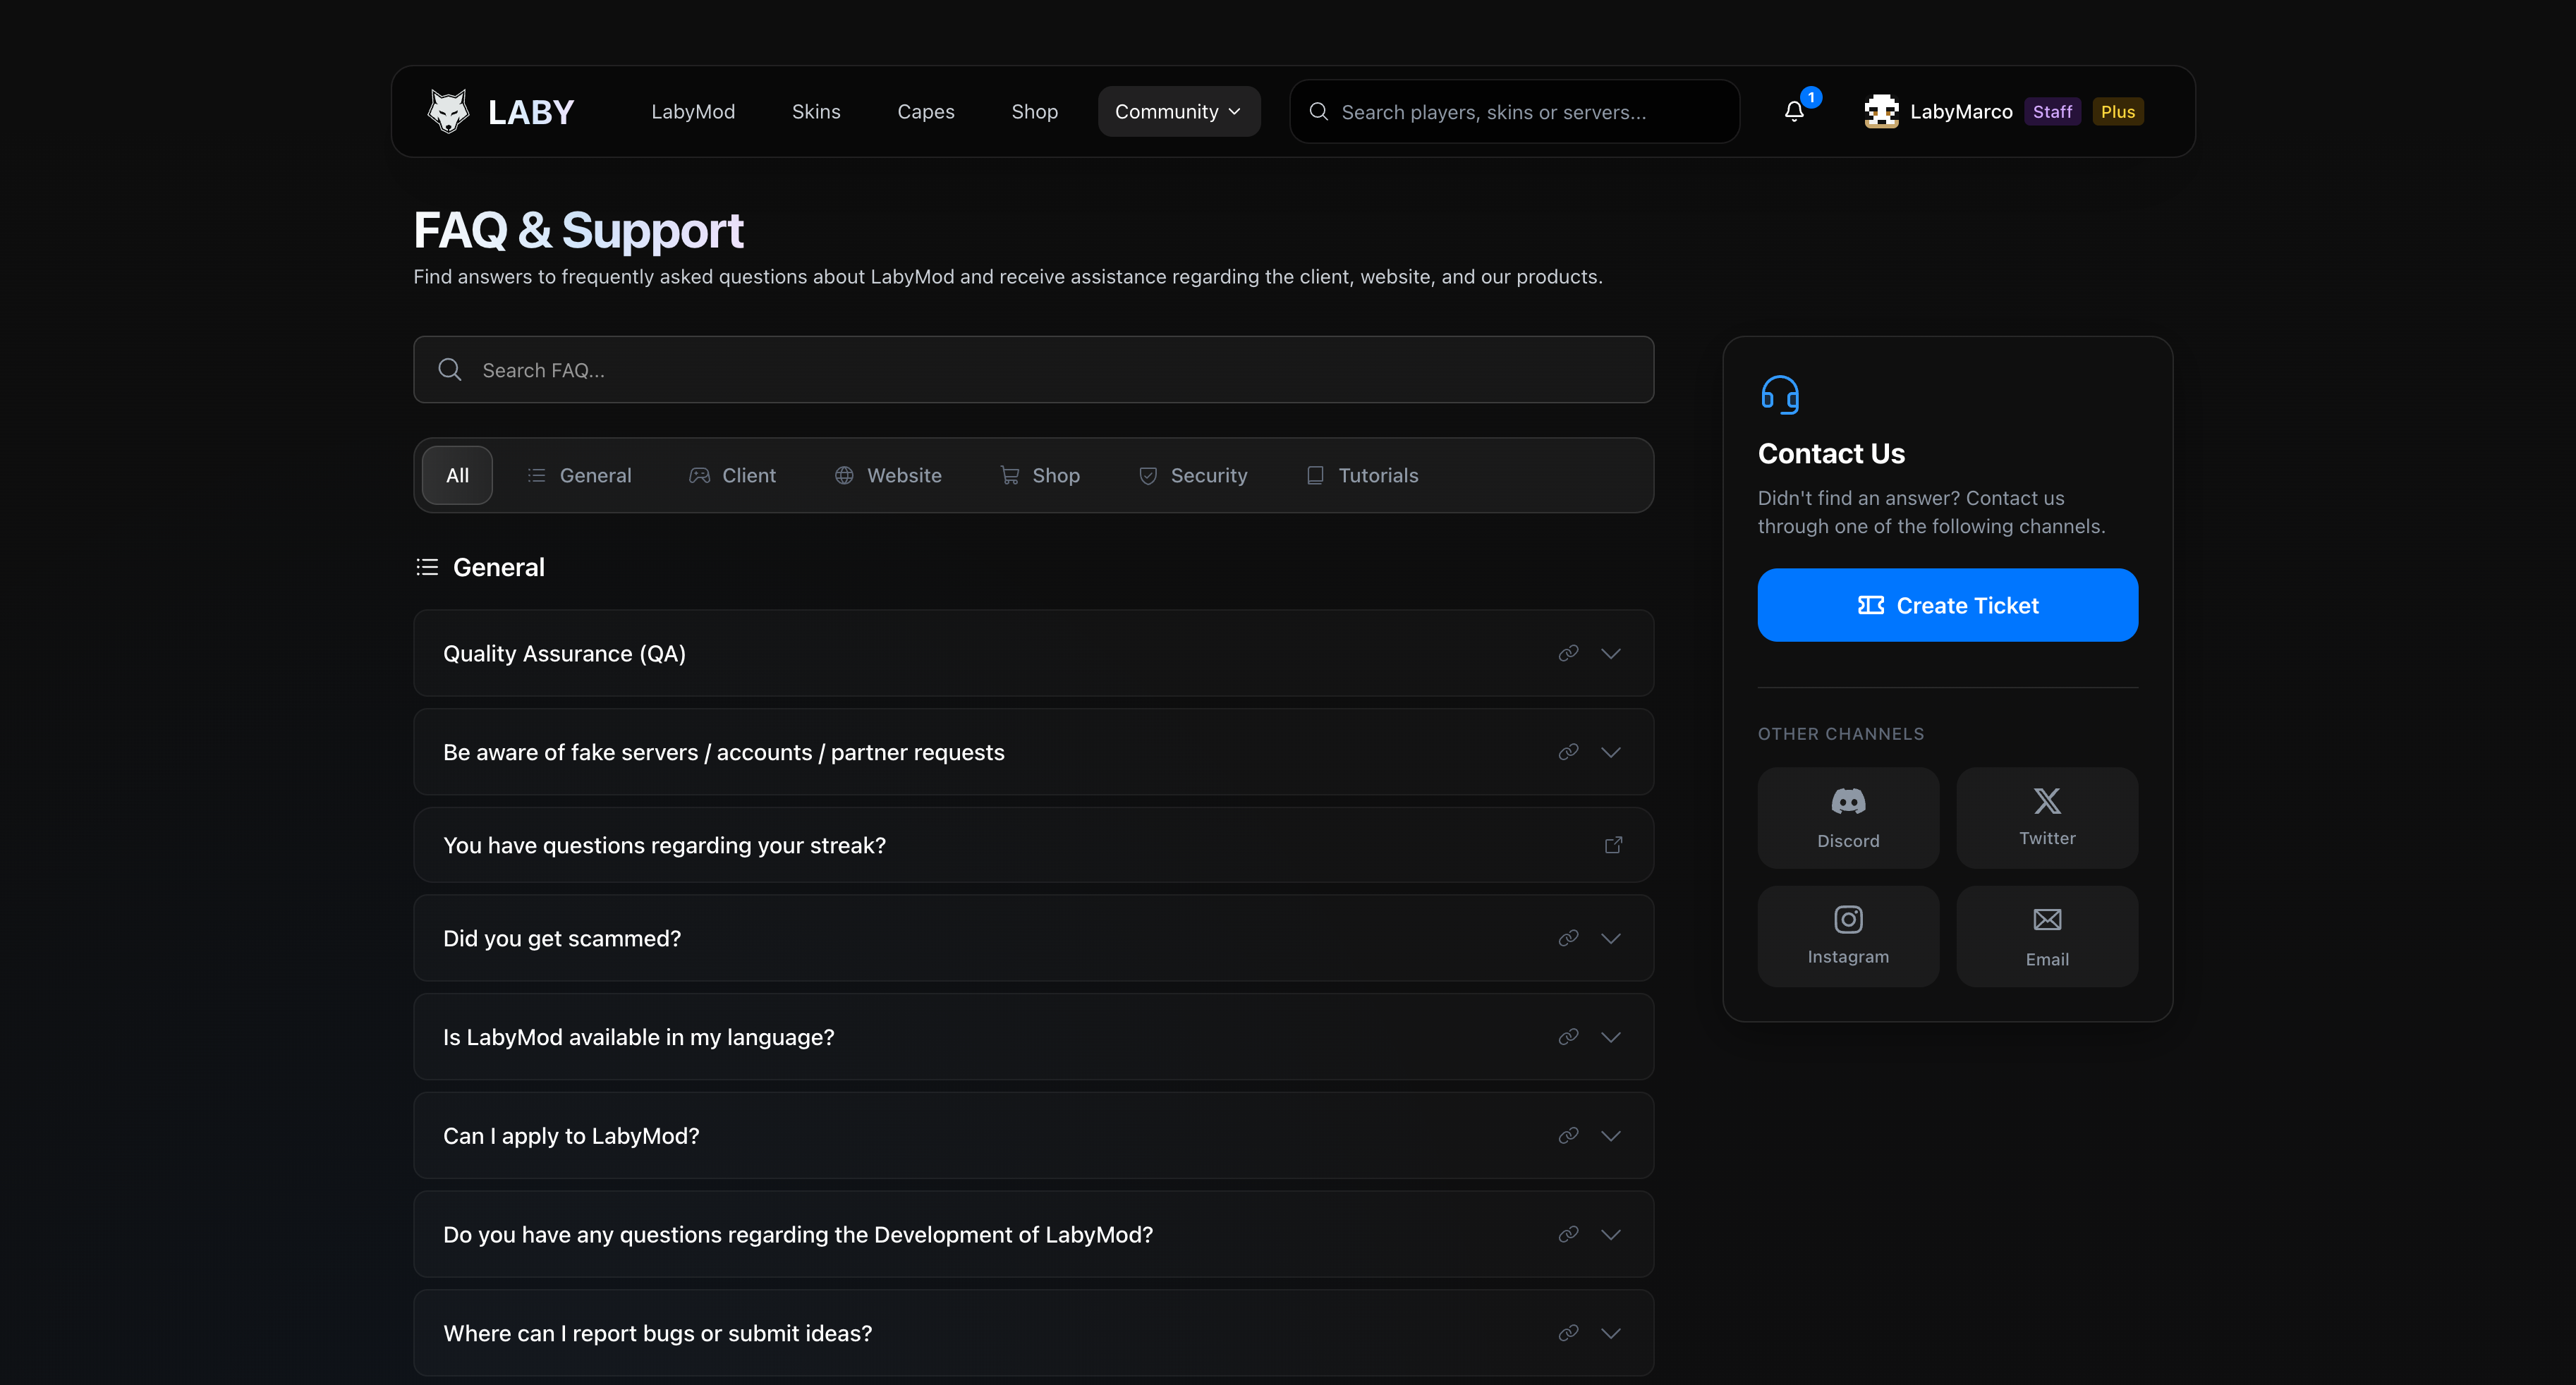Expand the Can I apply to LabyMod entry

coord(1611,1135)
